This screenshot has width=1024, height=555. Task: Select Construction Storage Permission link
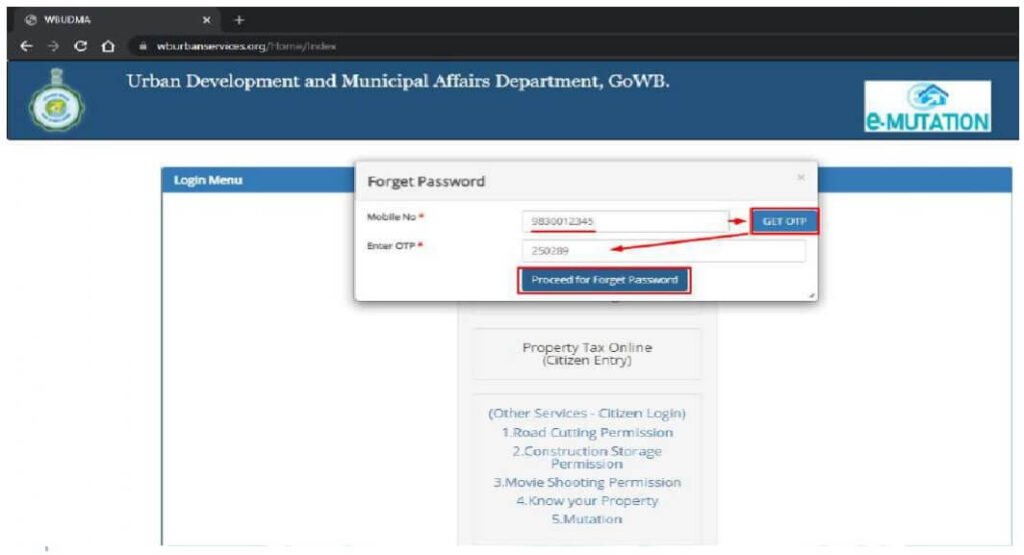(x=586, y=457)
